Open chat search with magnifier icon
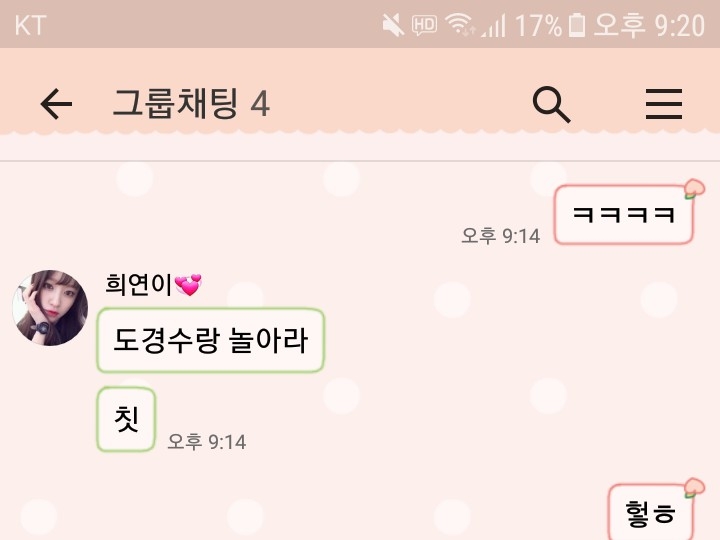Image resolution: width=720 pixels, height=540 pixels. pyautogui.click(x=551, y=104)
